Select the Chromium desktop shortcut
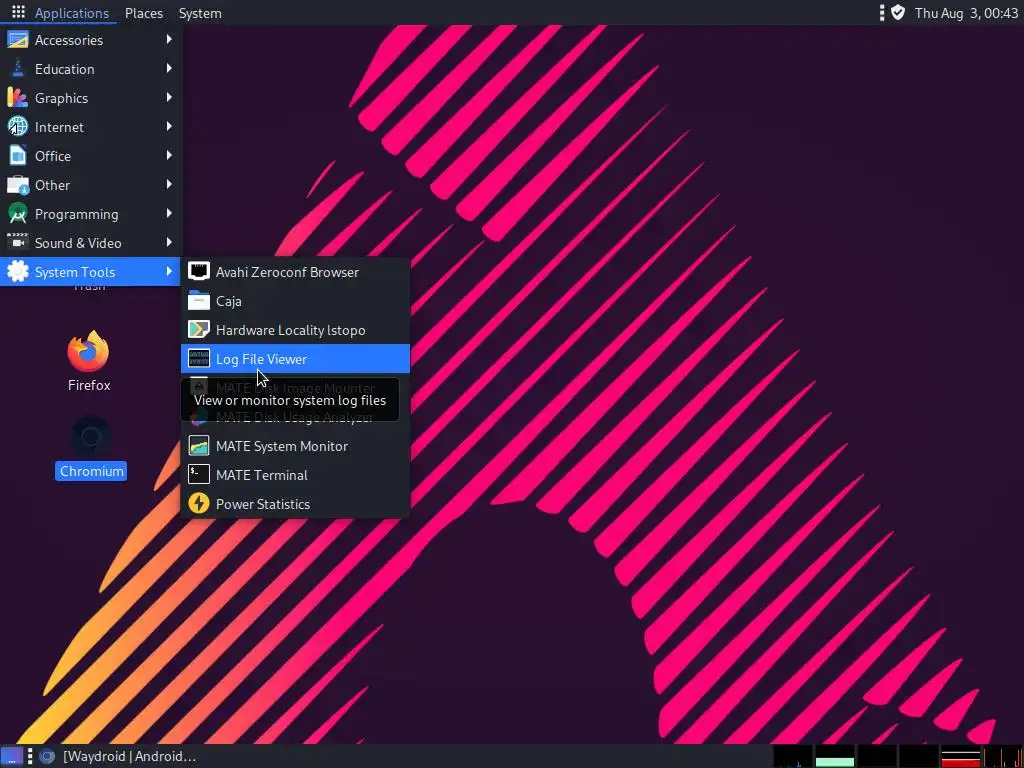The image size is (1024, 768). tap(91, 448)
